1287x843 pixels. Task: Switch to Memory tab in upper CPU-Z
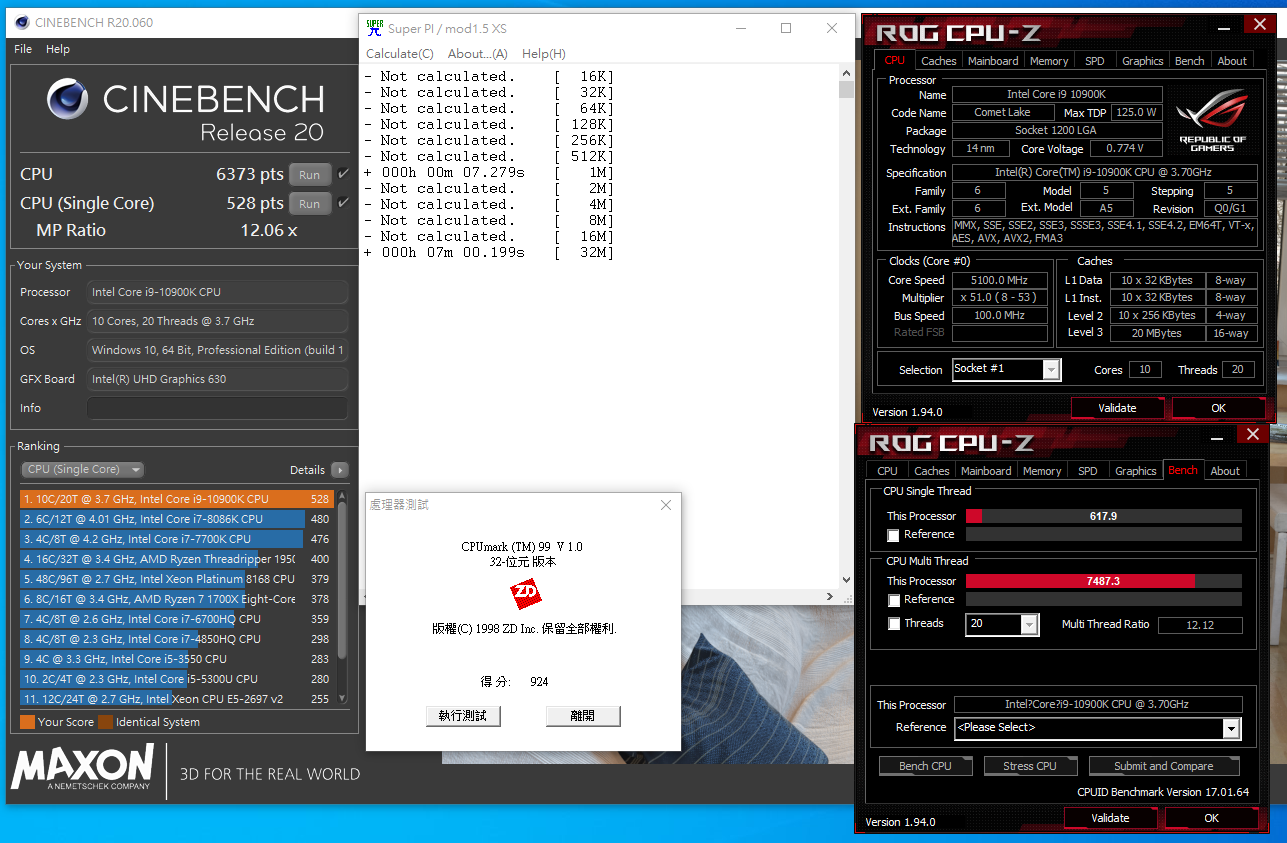1049,61
